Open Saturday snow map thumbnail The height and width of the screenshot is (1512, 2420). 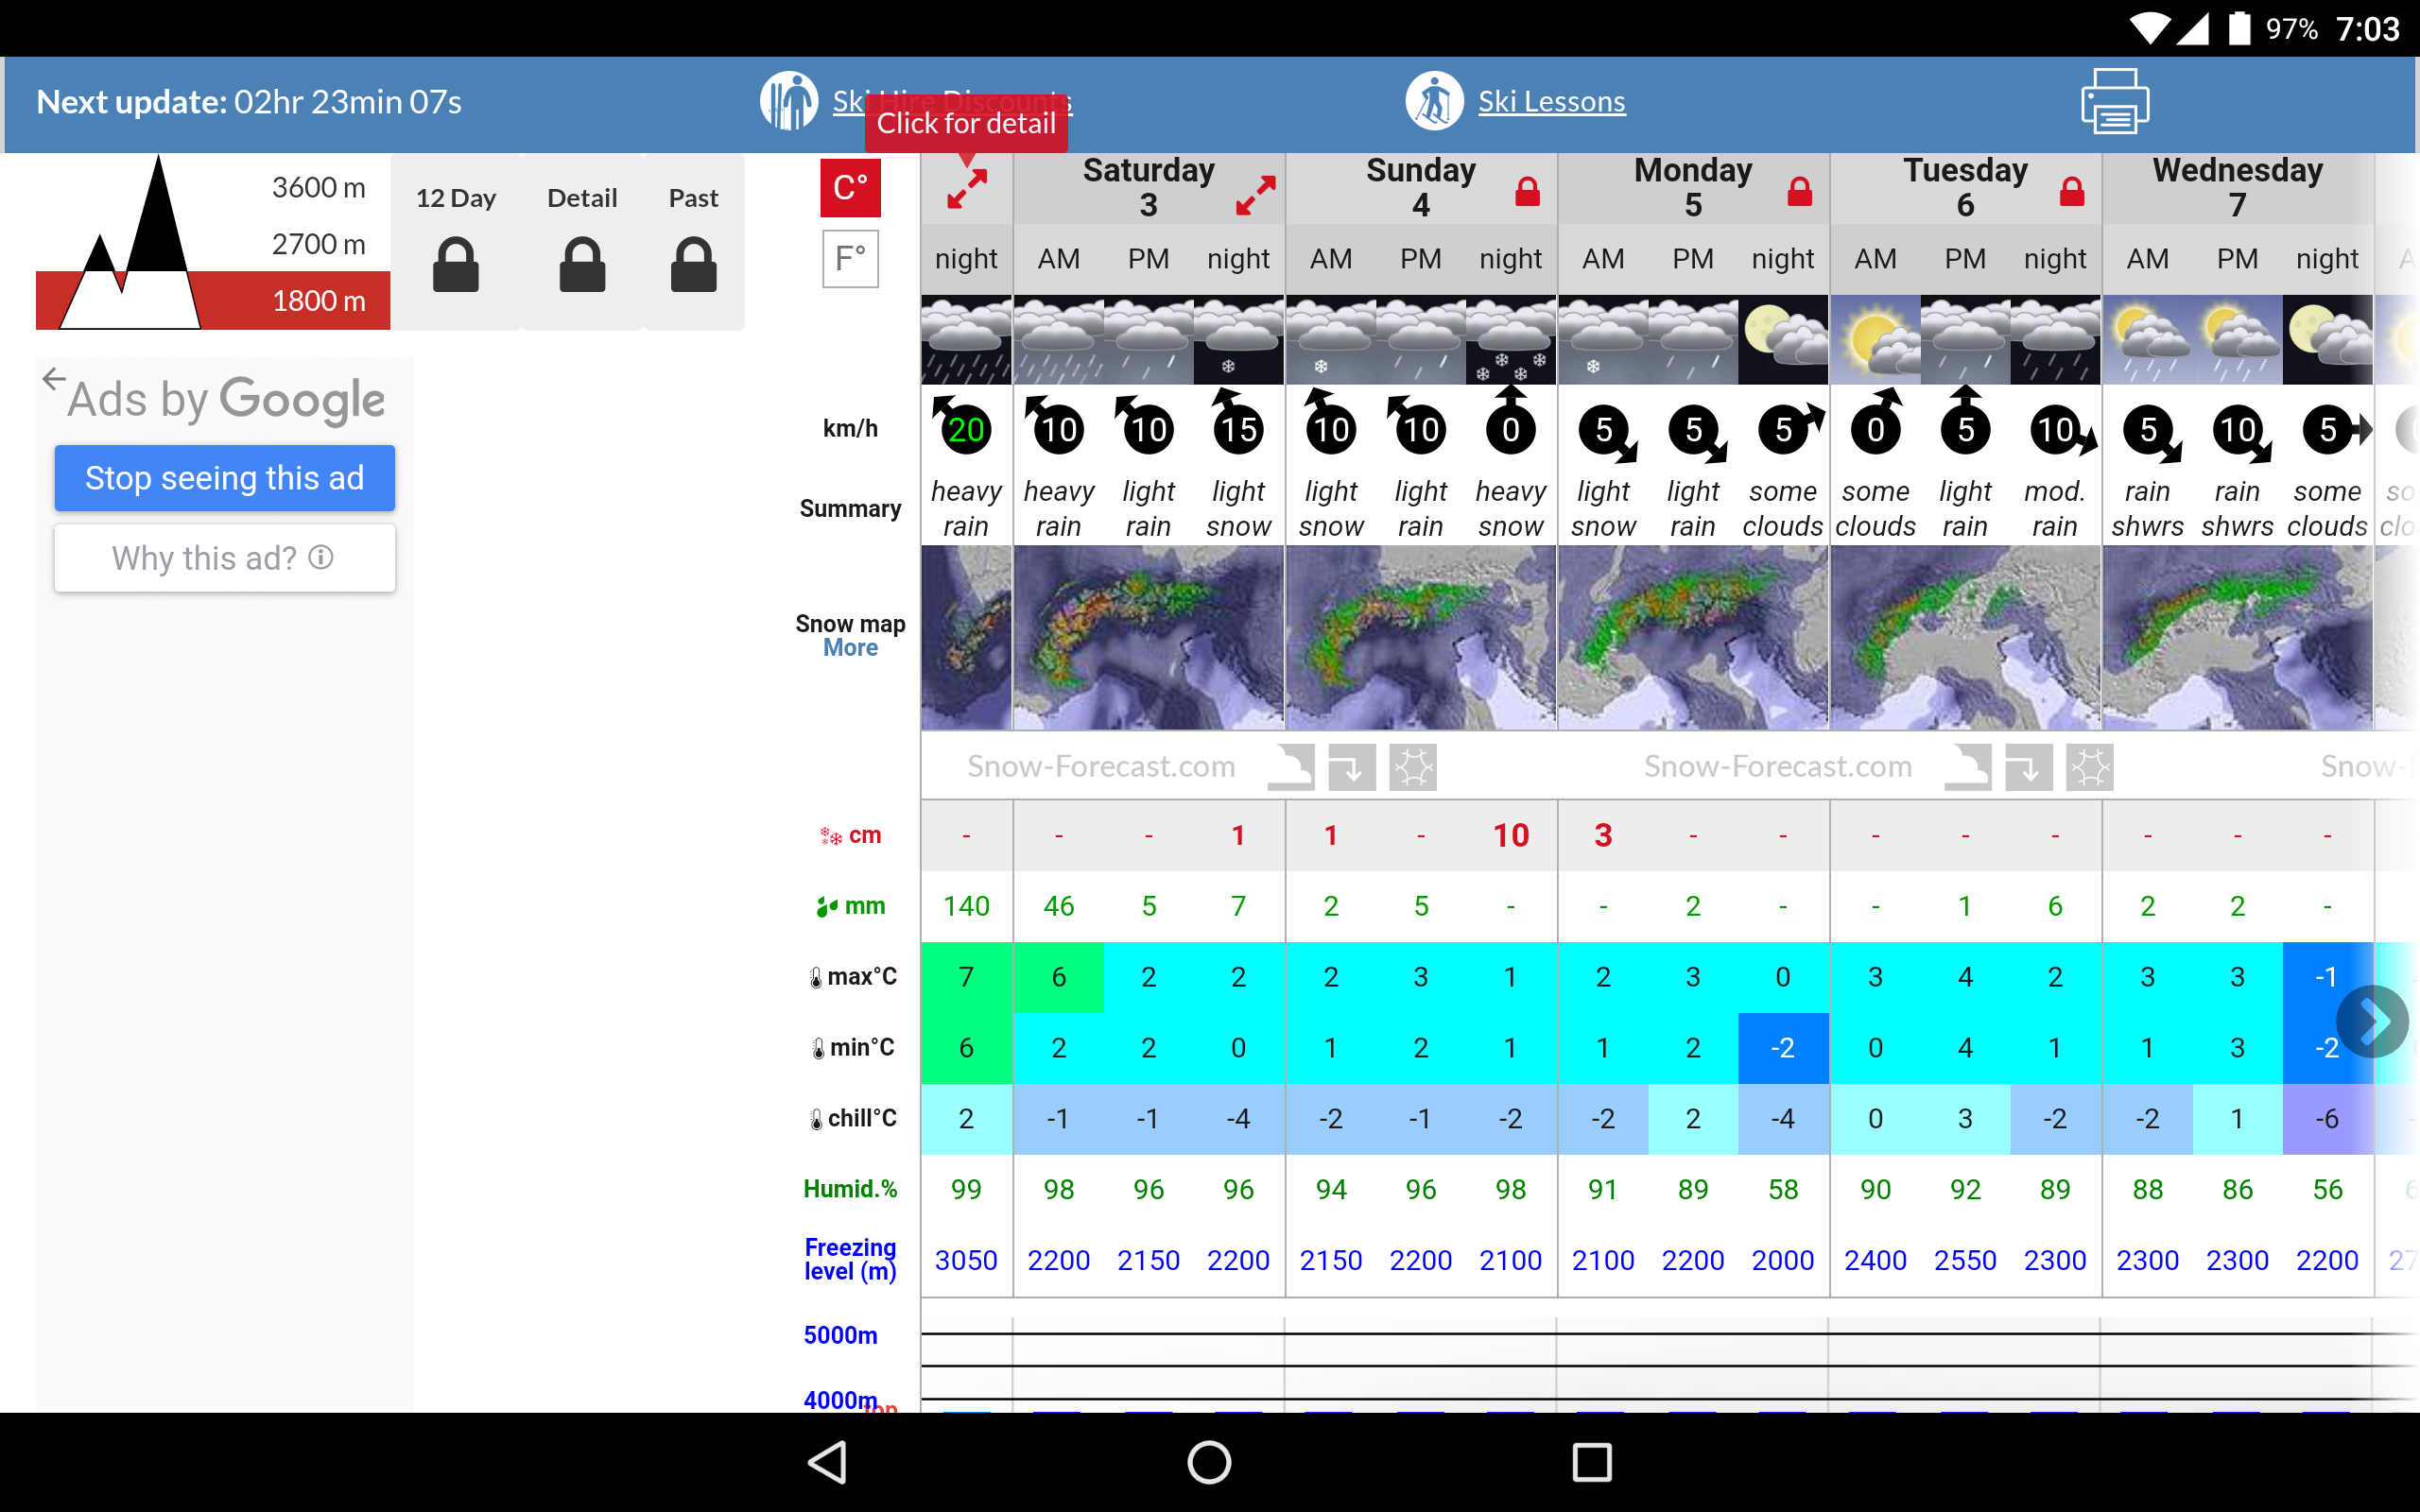click(x=1148, y=637)
